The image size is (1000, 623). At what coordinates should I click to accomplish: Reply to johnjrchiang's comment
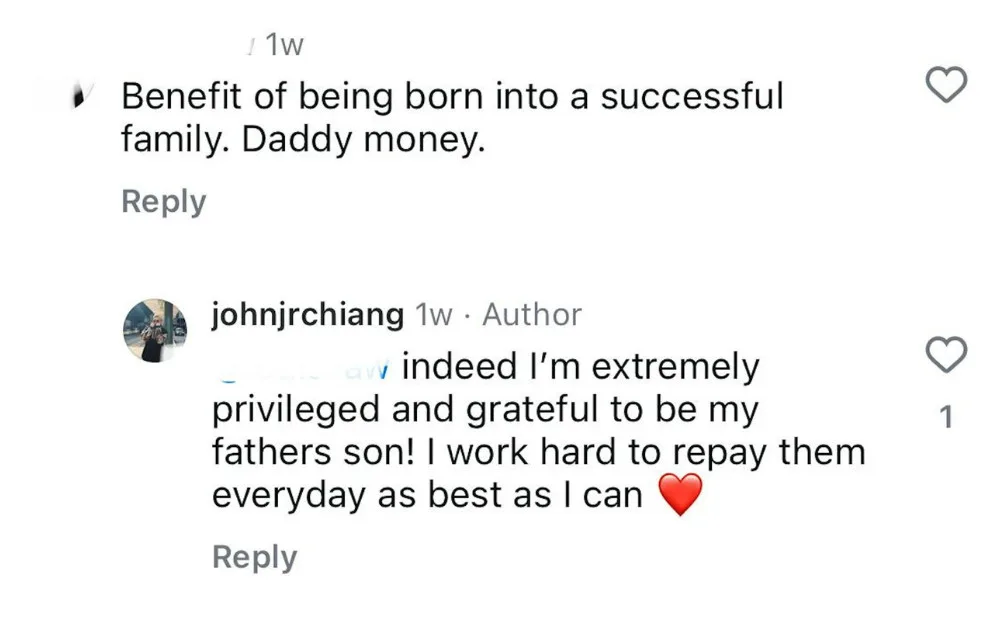(254, 557)
